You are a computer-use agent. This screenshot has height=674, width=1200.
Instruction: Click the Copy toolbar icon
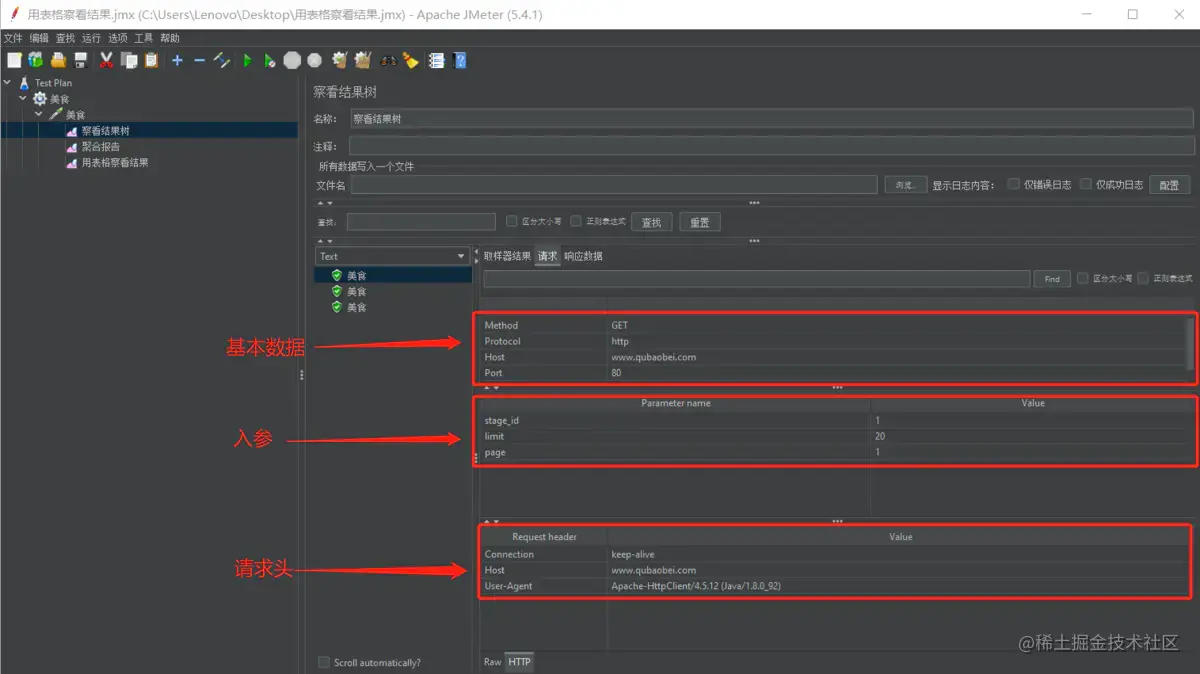click(x=129, y=60)
